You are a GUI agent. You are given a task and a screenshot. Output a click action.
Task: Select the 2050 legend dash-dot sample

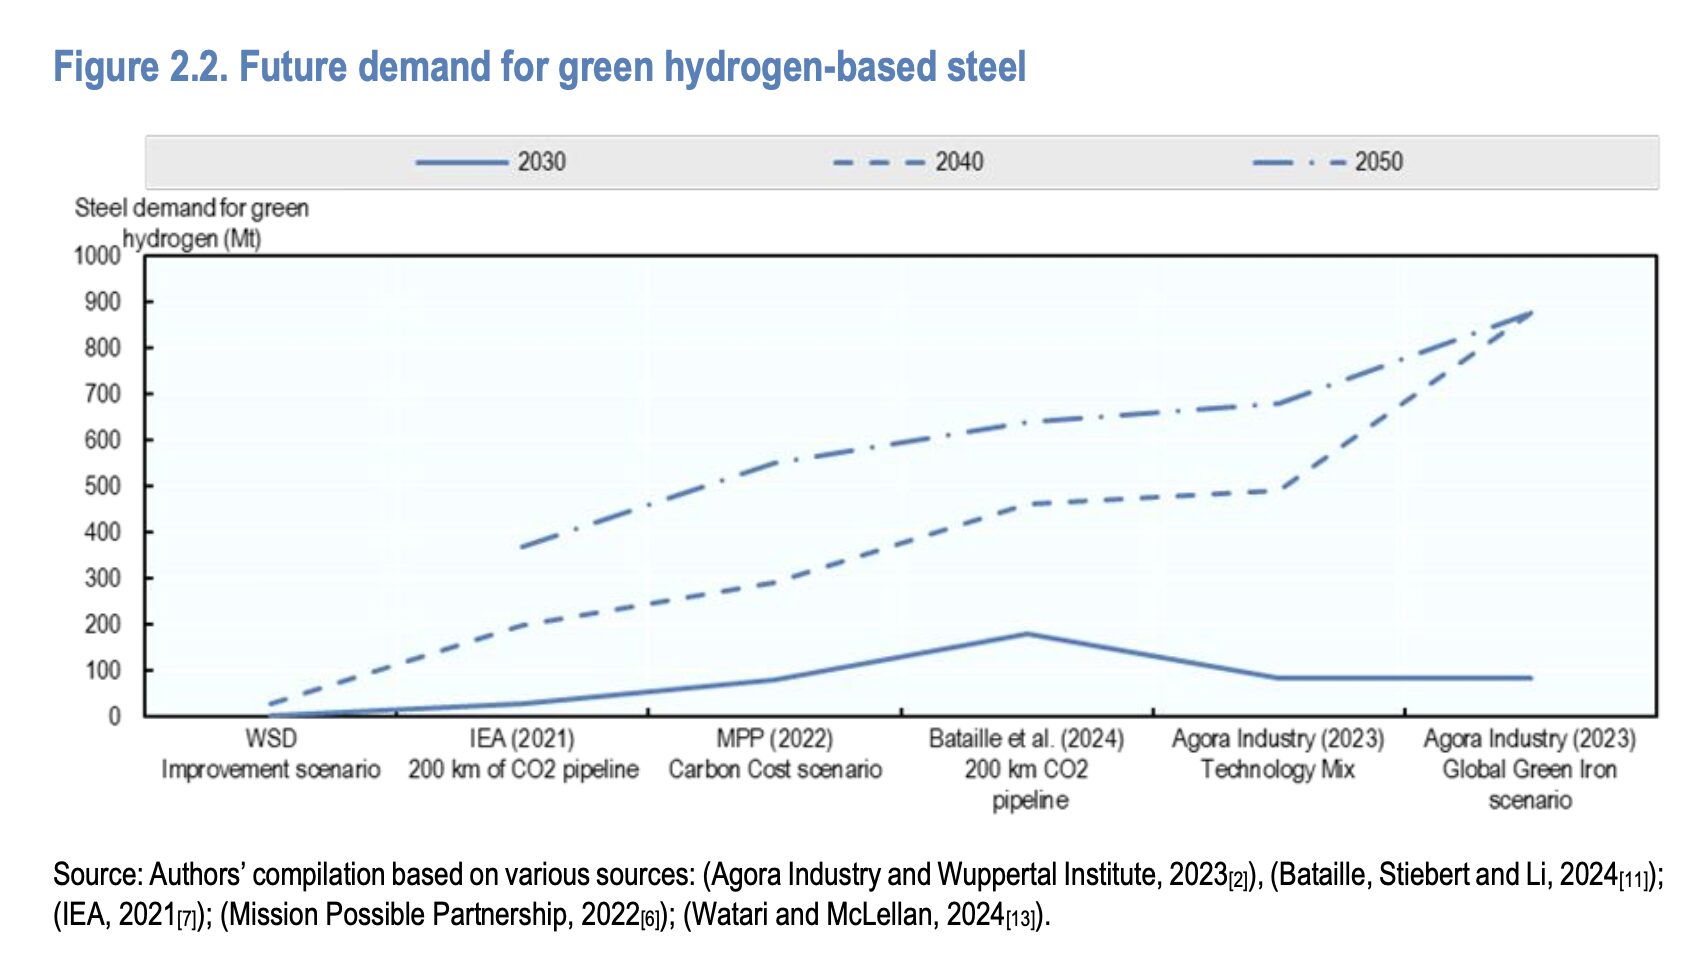point(1300,160)
